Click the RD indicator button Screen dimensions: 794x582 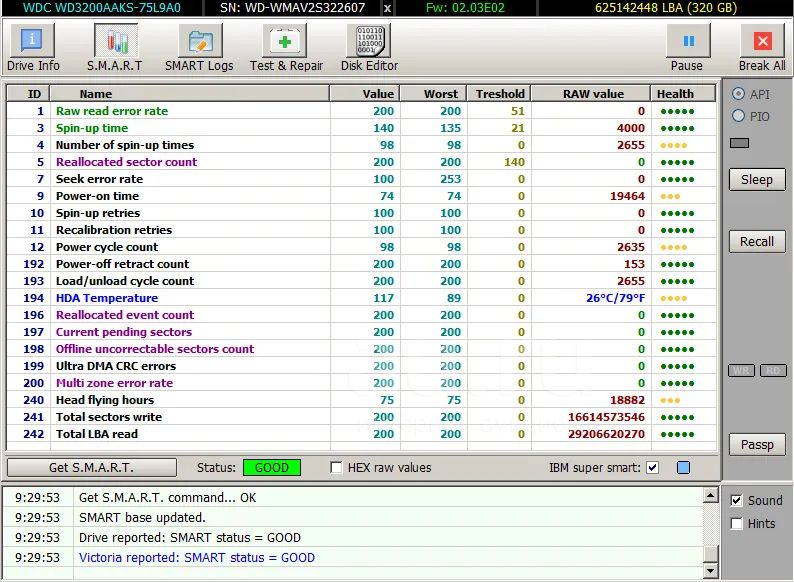point(773,371)
